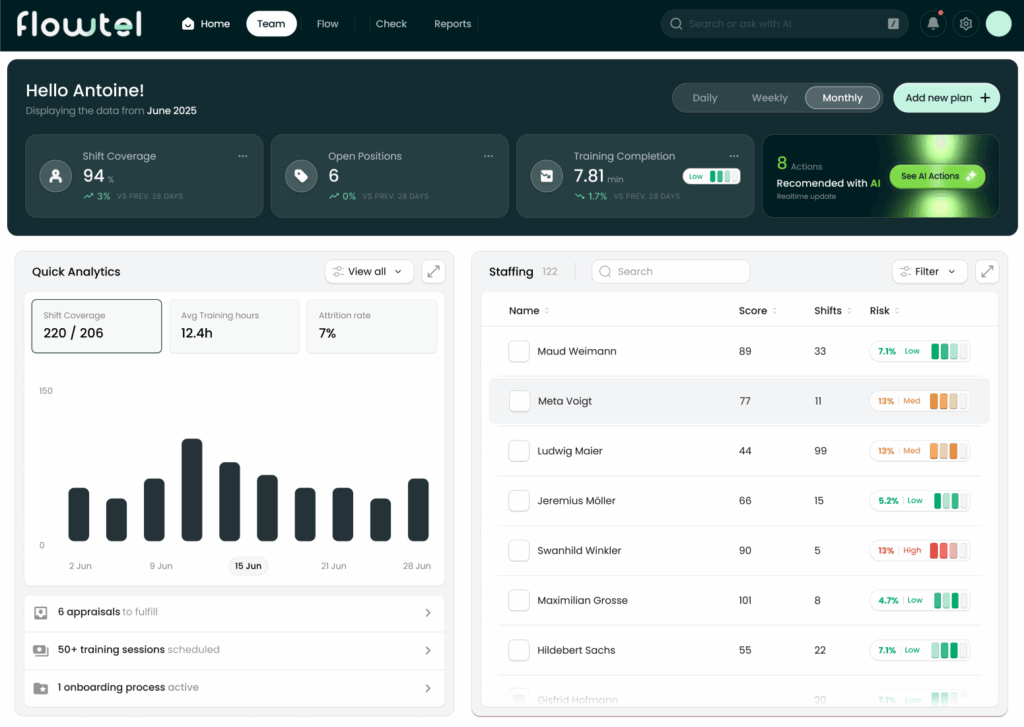The height and width of the screenshot is (727, 1024).
Task: Open the notifications bell icon
Action: coord(933,24)
